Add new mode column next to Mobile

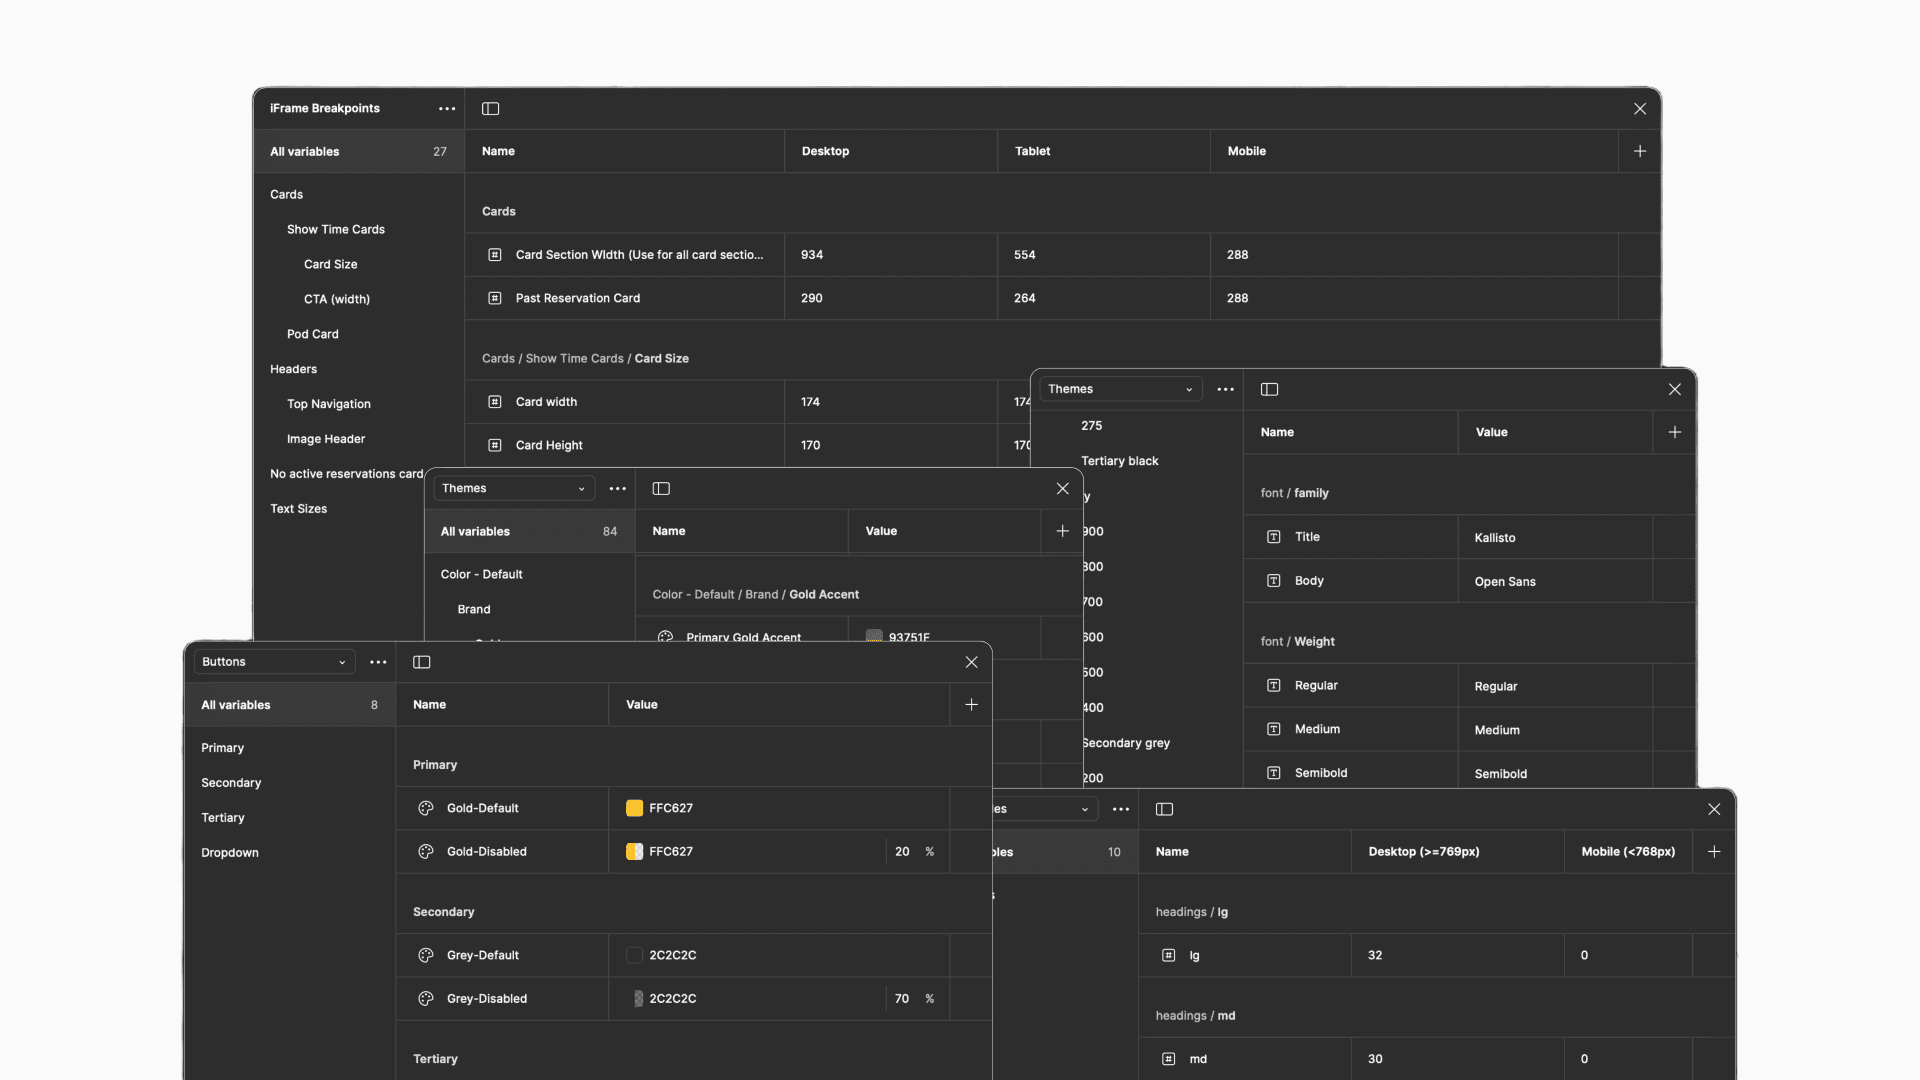pos(1640,151)
